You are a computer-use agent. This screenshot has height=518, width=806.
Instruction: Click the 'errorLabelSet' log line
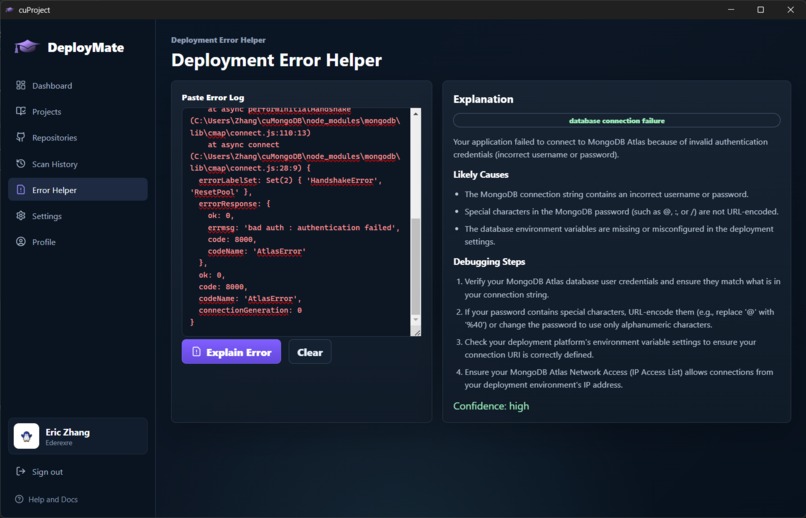[290, 180]
